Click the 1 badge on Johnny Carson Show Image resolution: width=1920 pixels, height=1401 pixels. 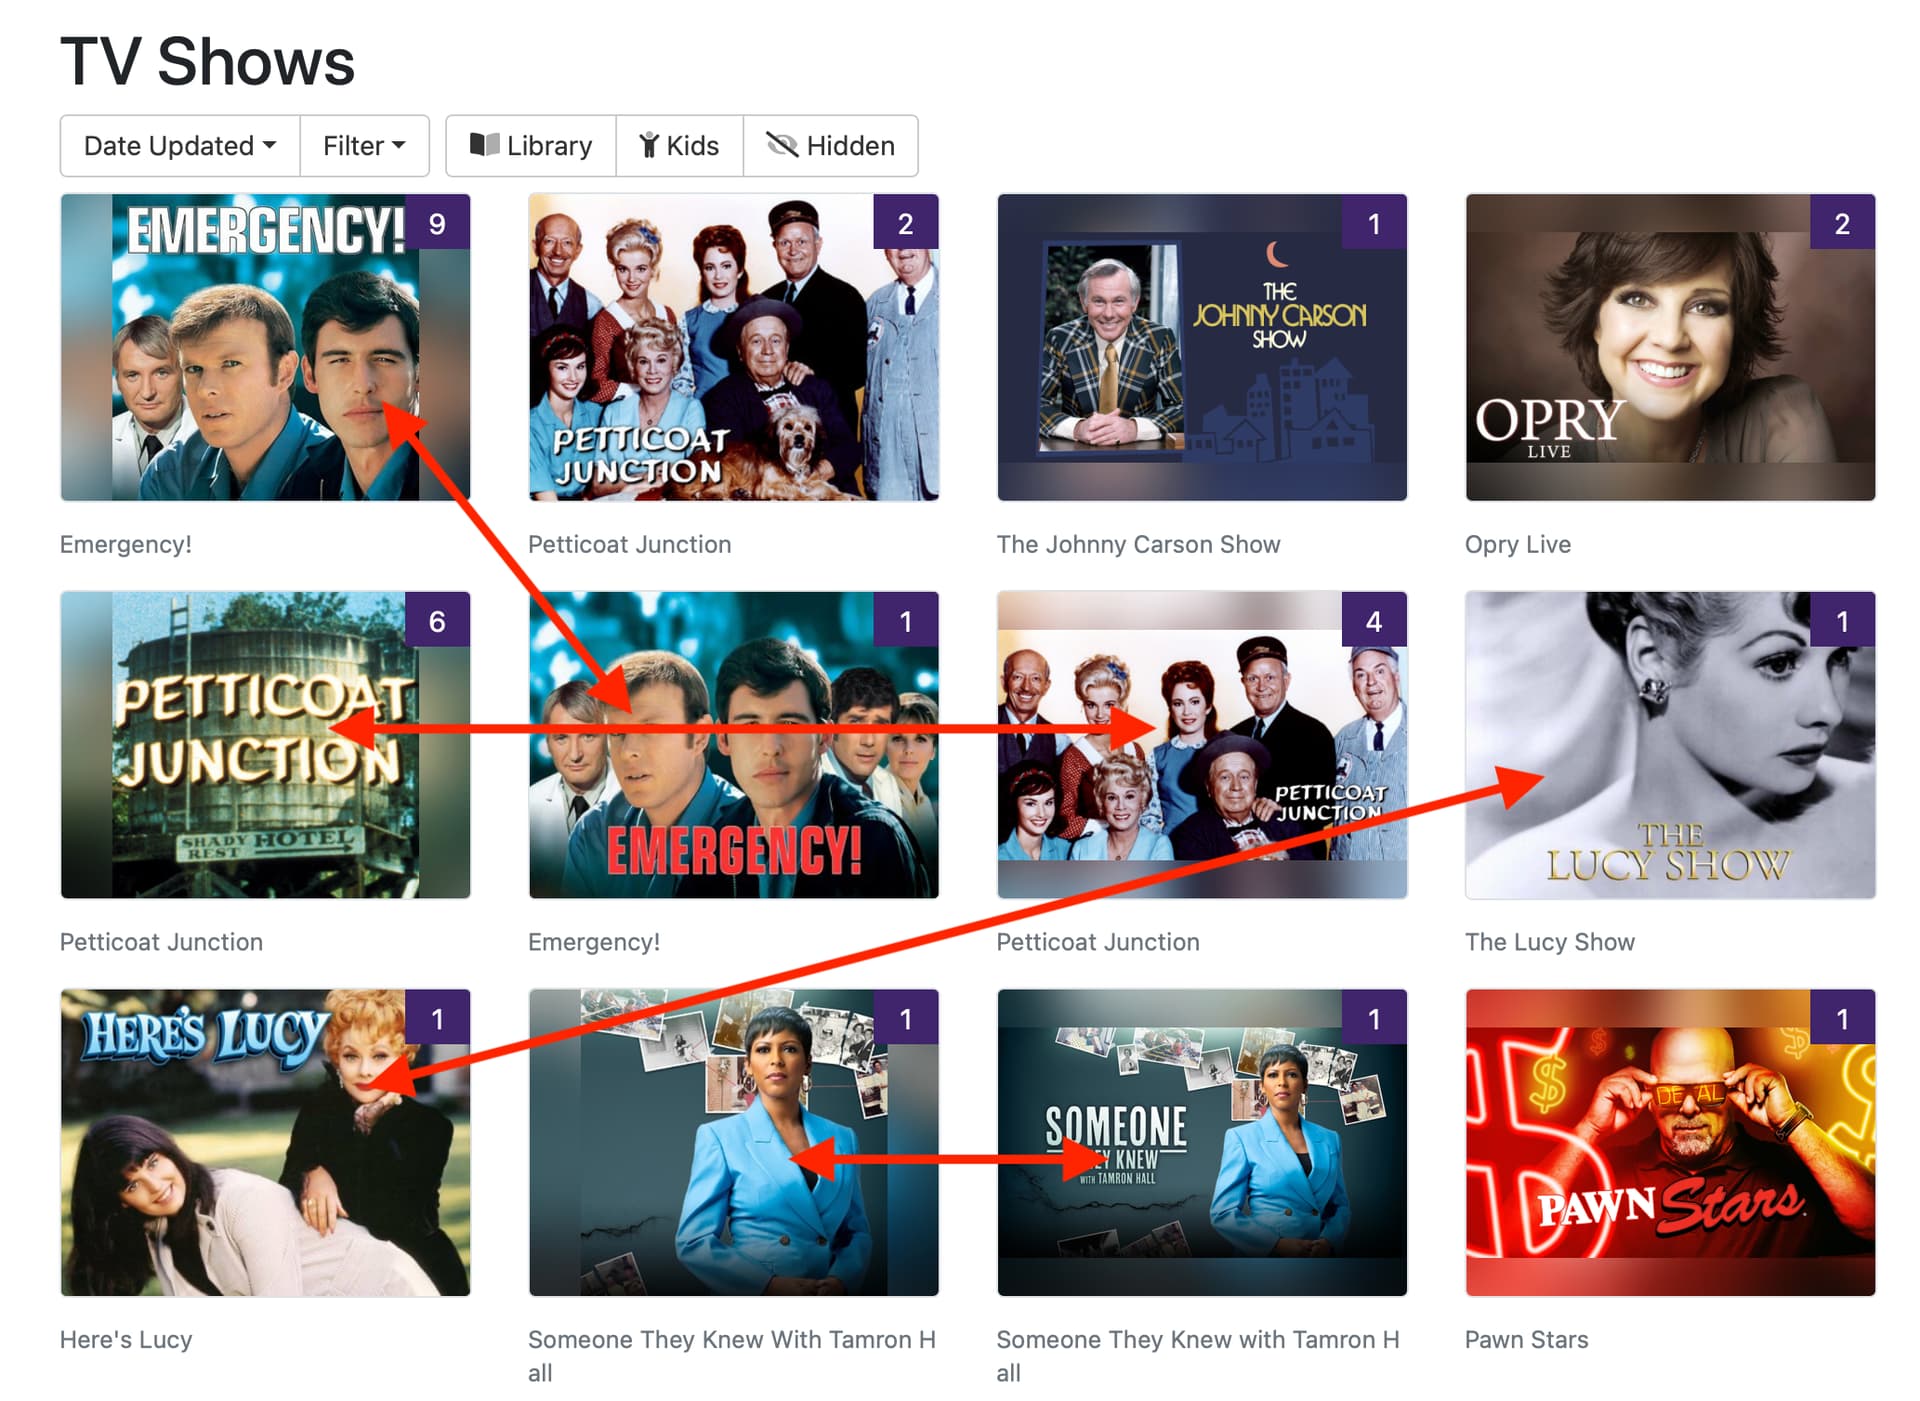click(x=1373, y=223)
